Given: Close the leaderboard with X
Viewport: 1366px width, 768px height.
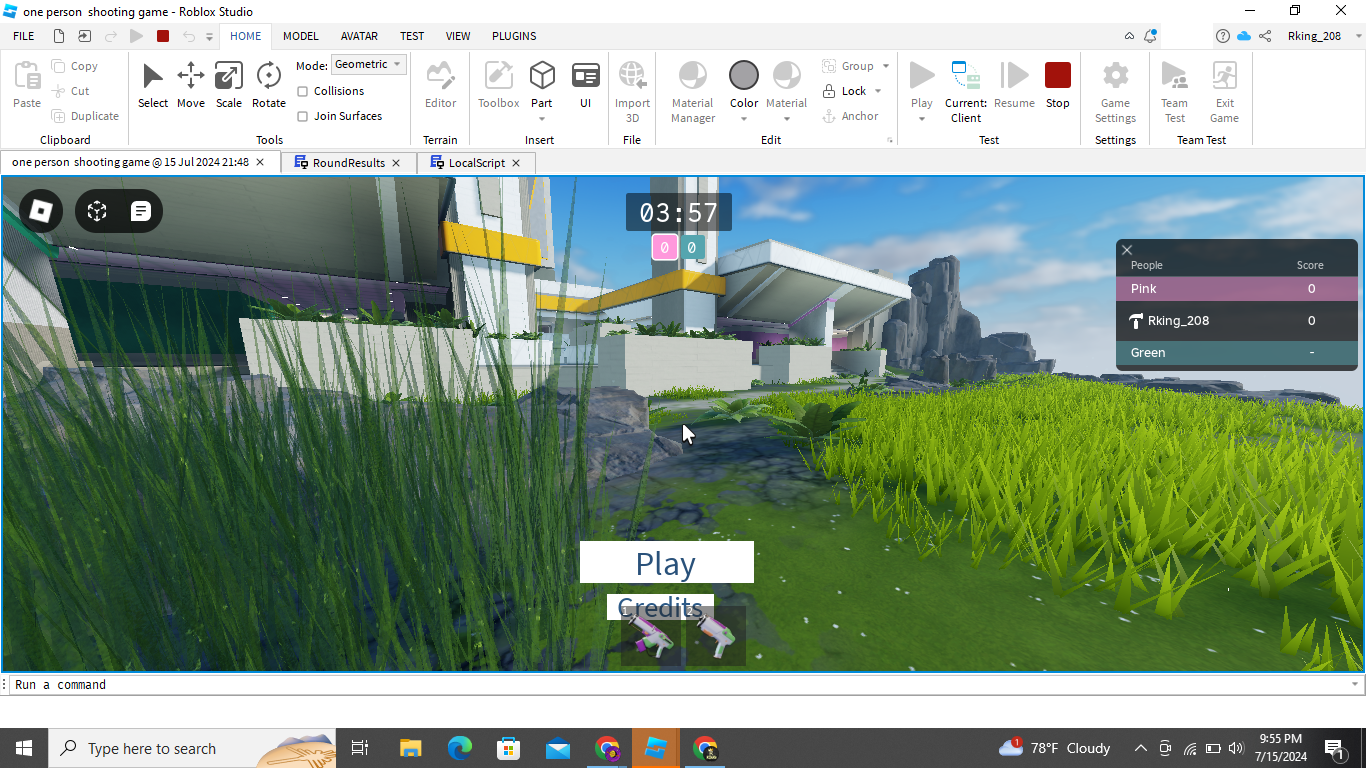Looking at the screenshot, I should coord(1127,250).
